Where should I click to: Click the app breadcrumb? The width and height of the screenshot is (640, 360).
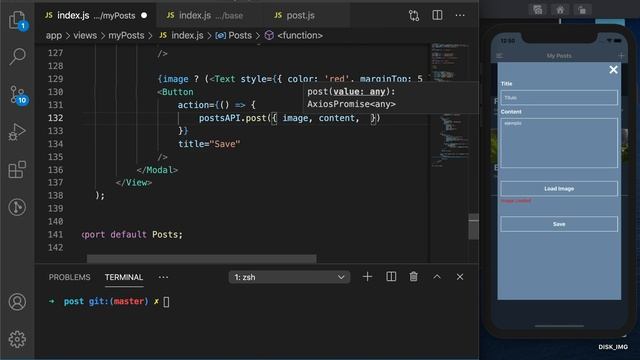coord(53,36)
